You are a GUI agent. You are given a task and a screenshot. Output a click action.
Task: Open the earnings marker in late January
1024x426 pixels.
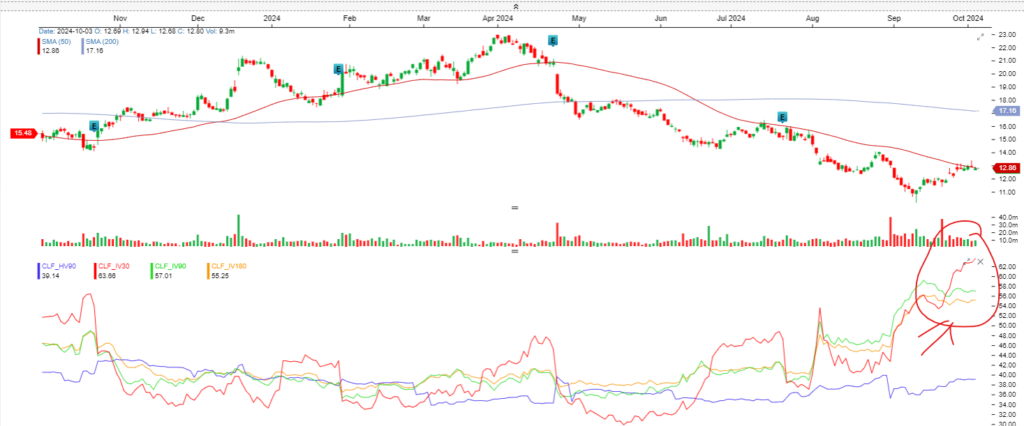[x=338, y=69]
